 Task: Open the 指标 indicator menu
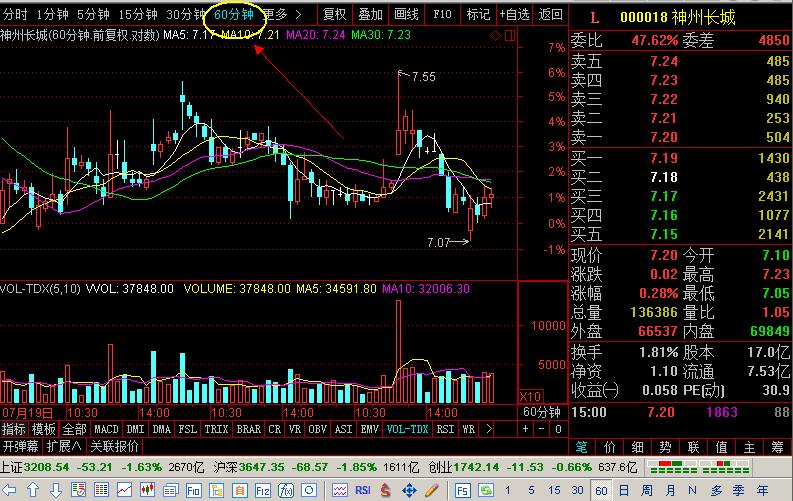click(14, 429)
